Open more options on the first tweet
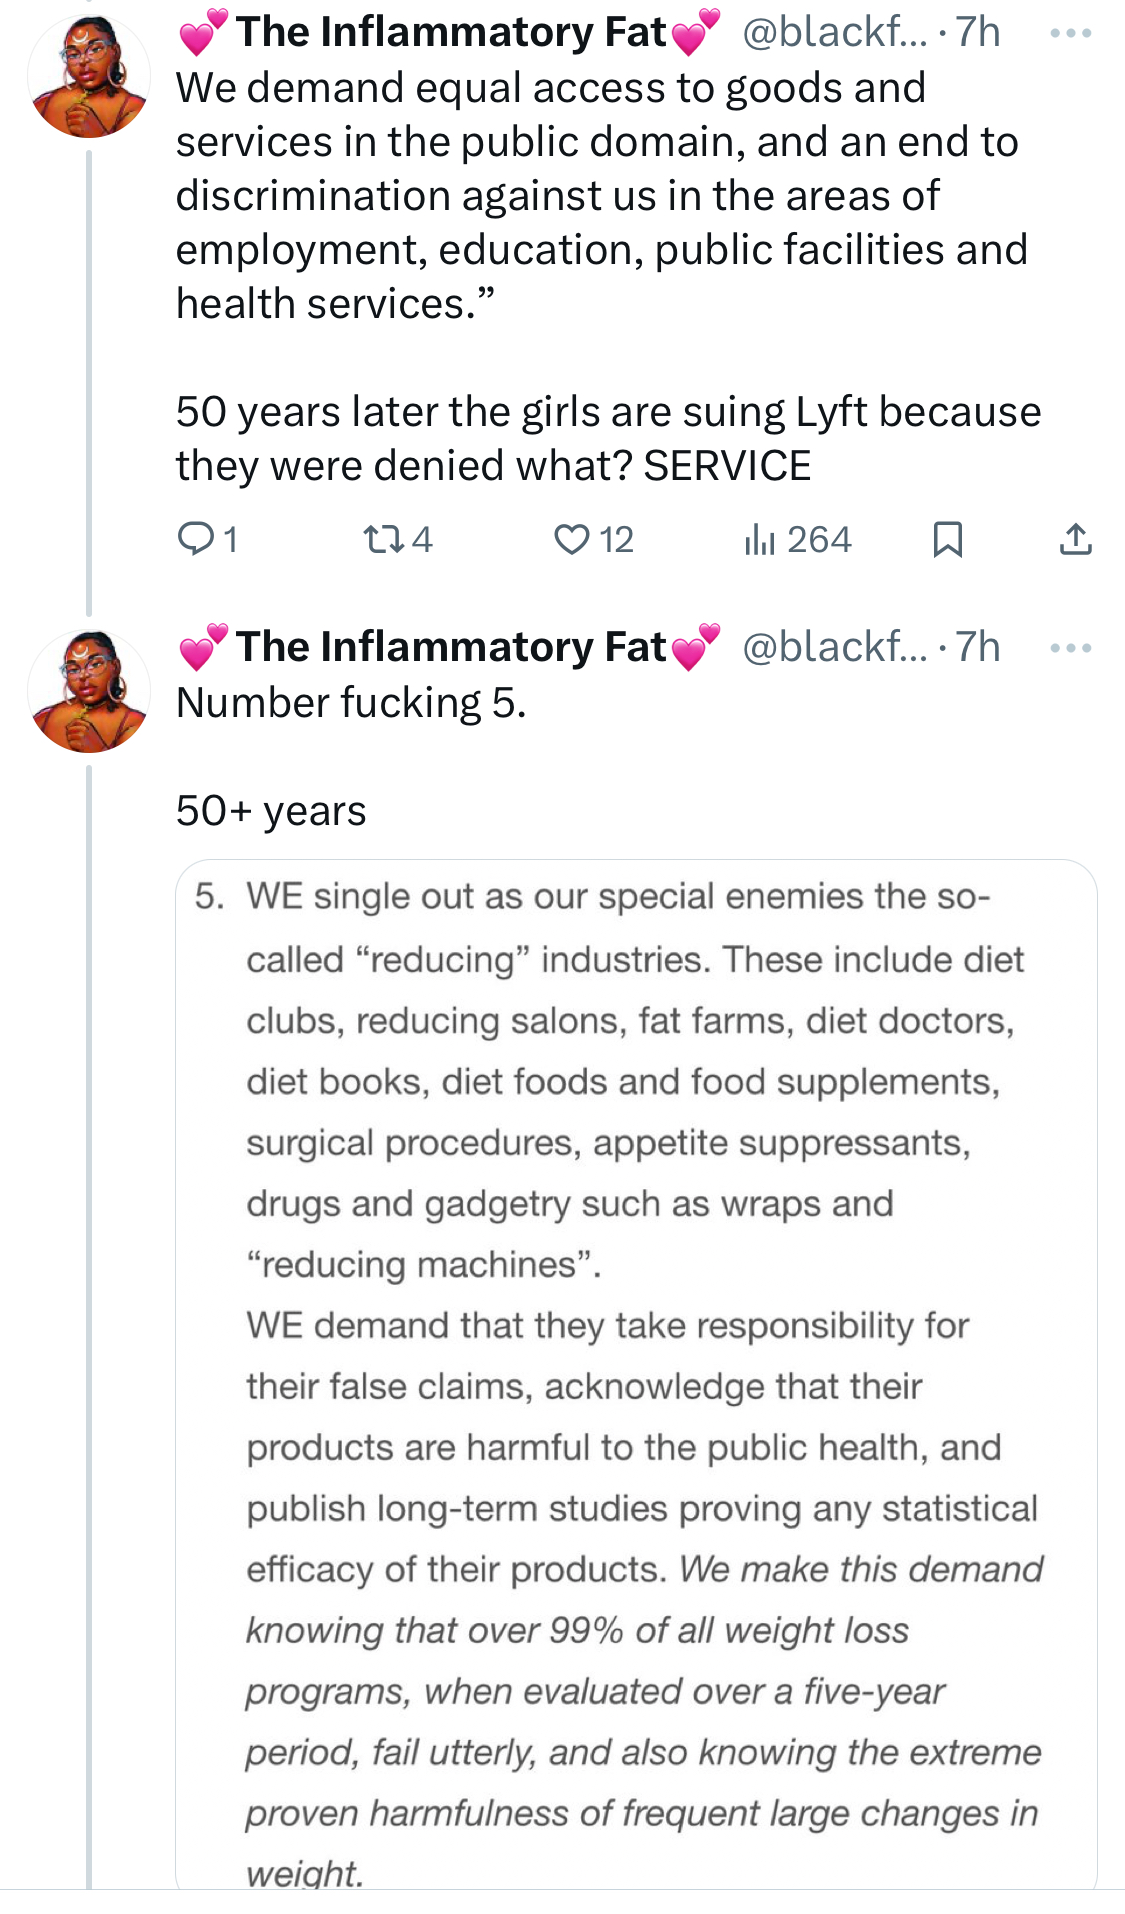The width and height of the screenshot is (1125, 1914). [1071, 34]
